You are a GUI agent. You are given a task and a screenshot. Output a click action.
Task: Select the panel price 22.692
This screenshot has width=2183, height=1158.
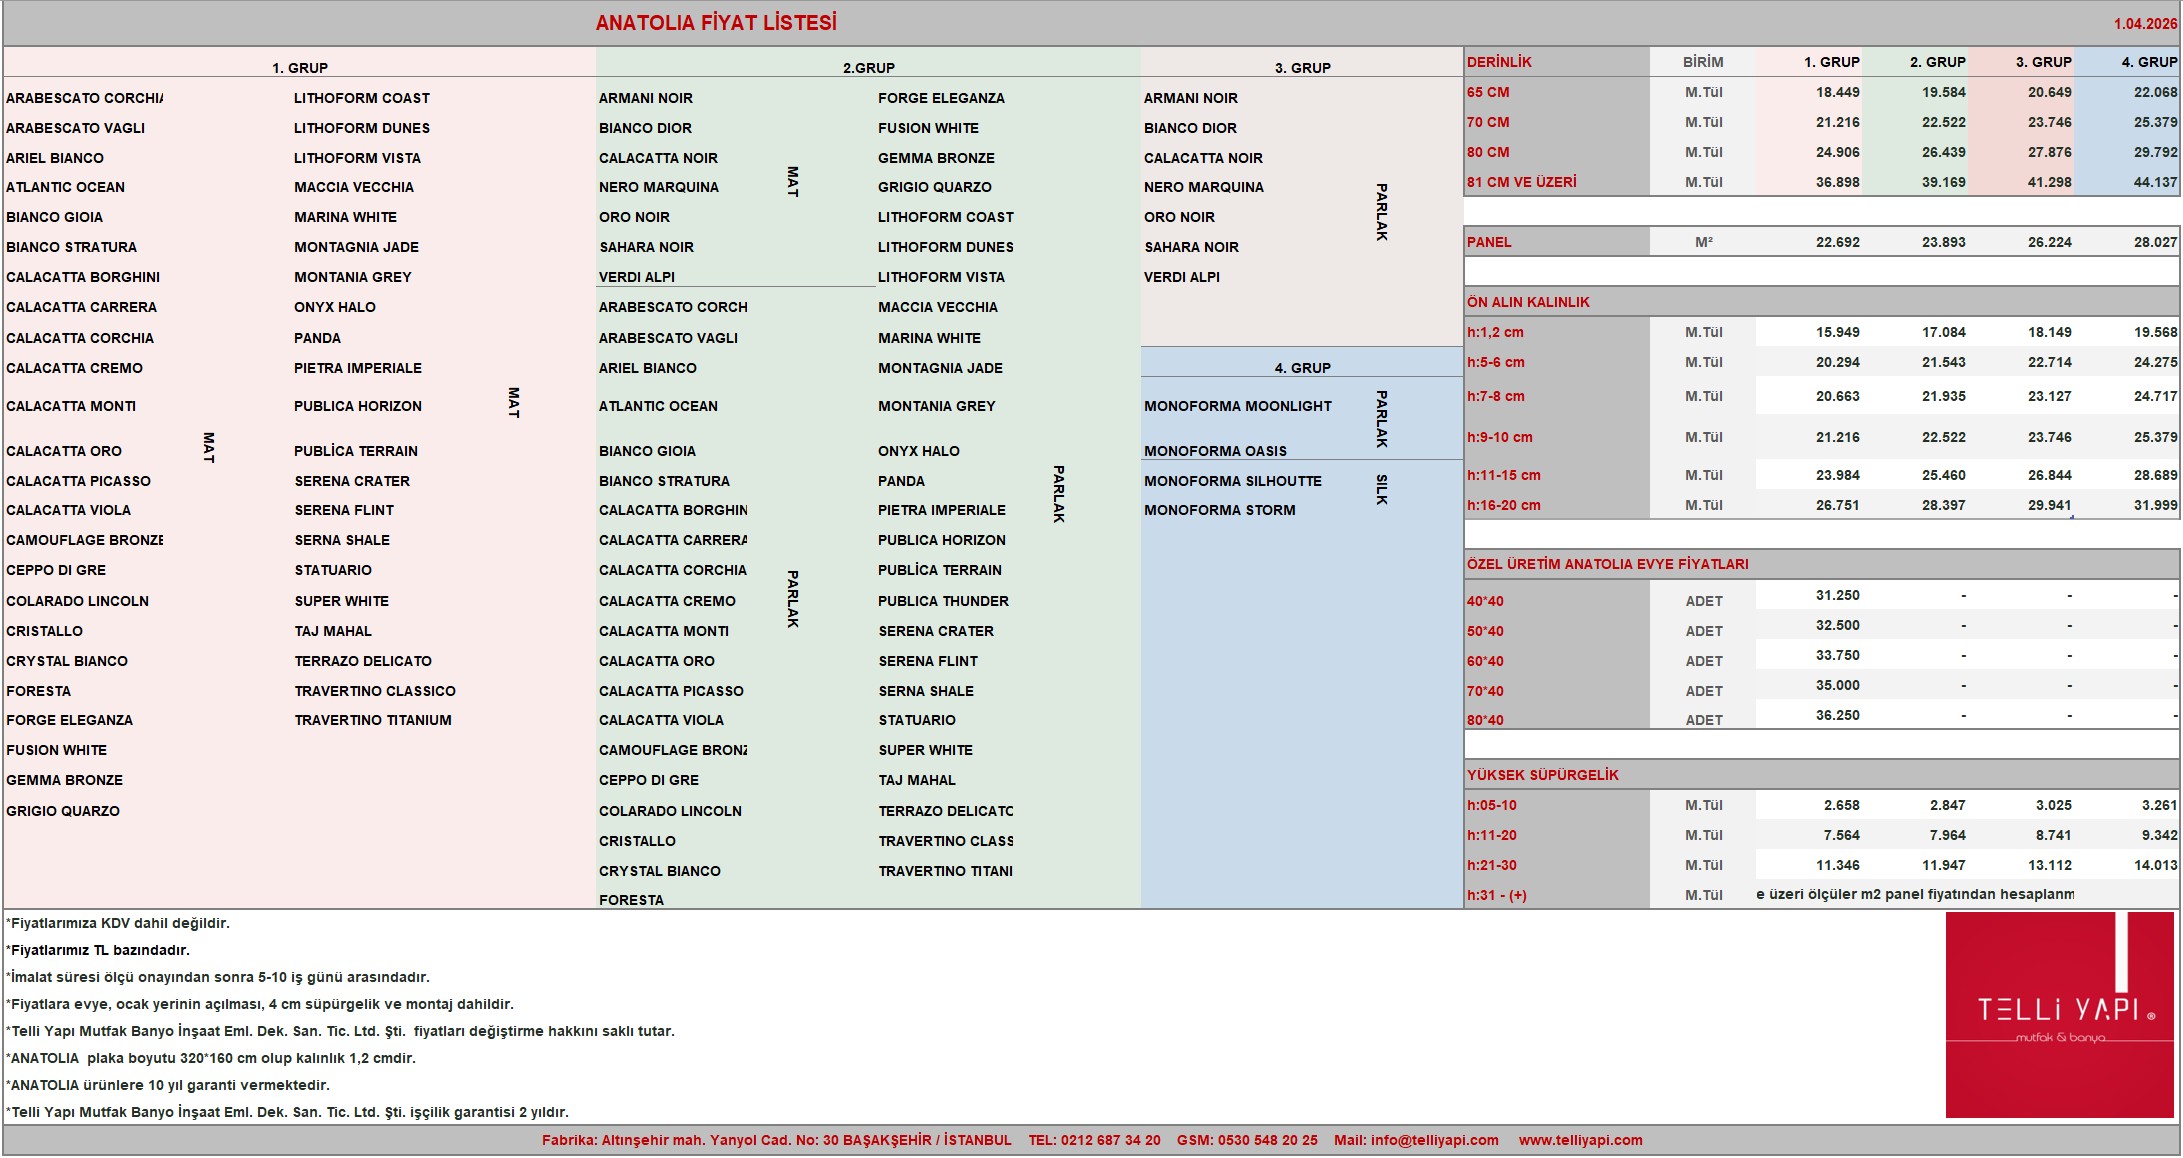[1838, 242]
